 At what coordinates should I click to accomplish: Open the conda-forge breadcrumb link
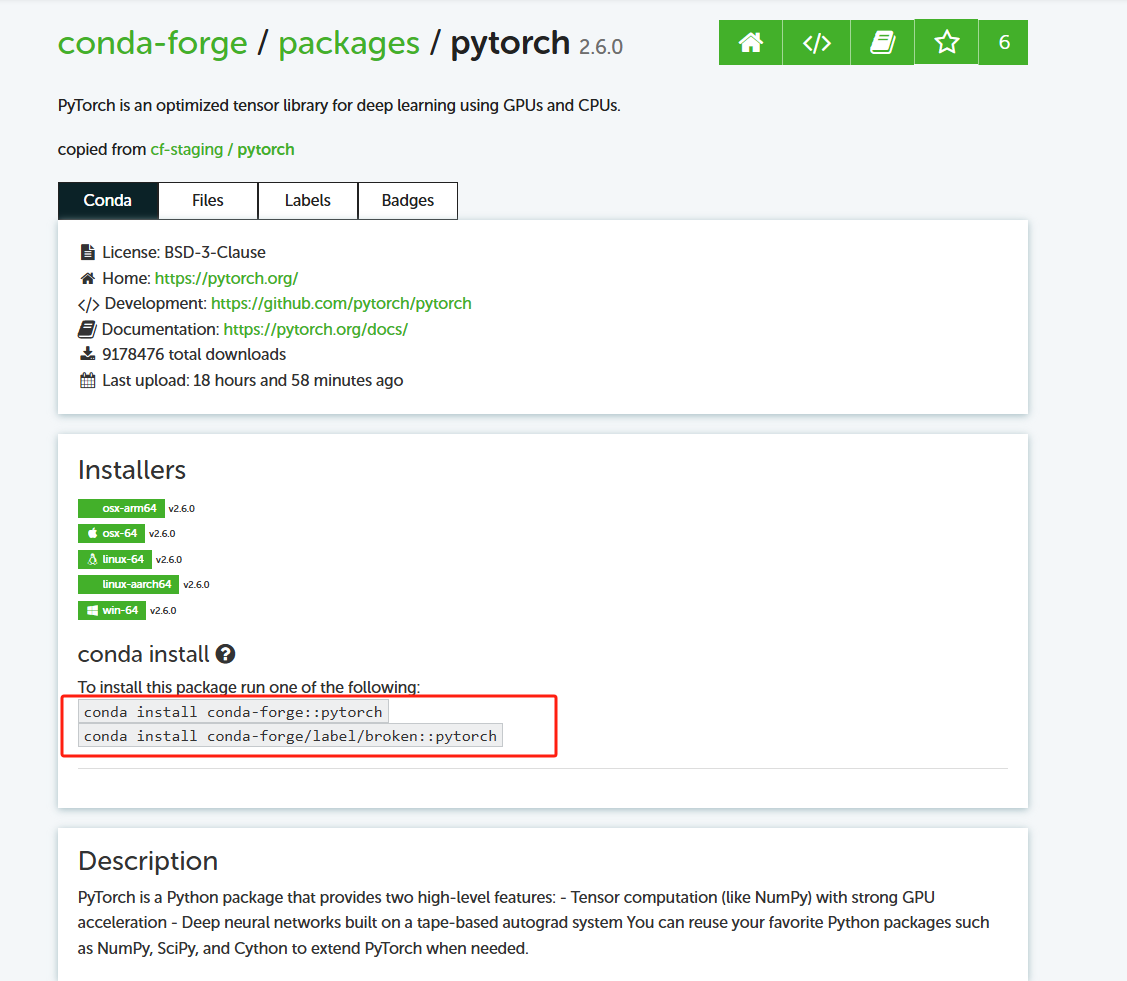(x=152, y=43)
